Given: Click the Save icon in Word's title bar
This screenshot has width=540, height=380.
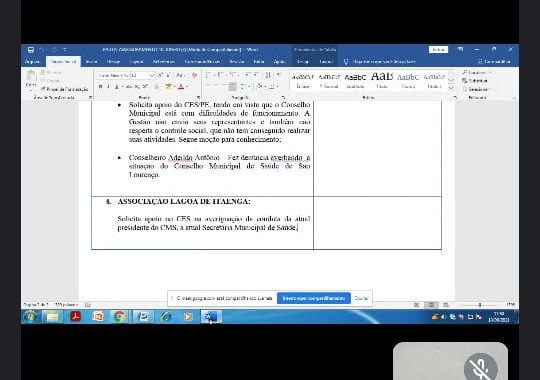Looking at the screenshot, I should pos(31,50).
